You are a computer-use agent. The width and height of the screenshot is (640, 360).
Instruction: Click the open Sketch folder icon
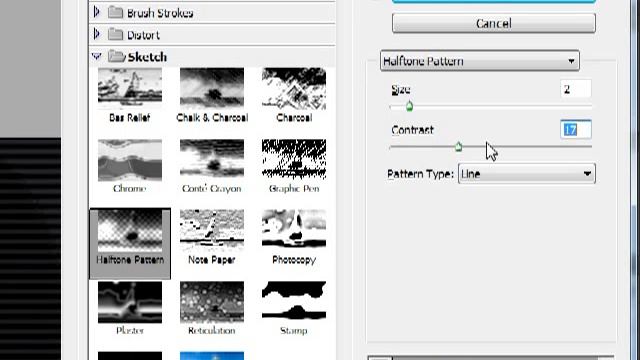tap(117, 56)
